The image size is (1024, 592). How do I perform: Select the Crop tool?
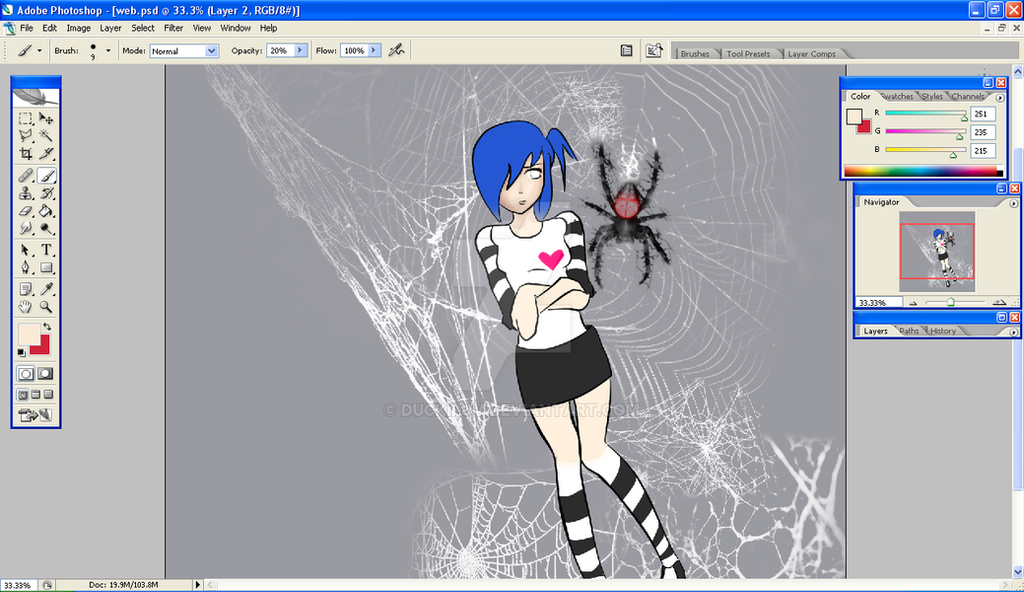tap(25, 154)
